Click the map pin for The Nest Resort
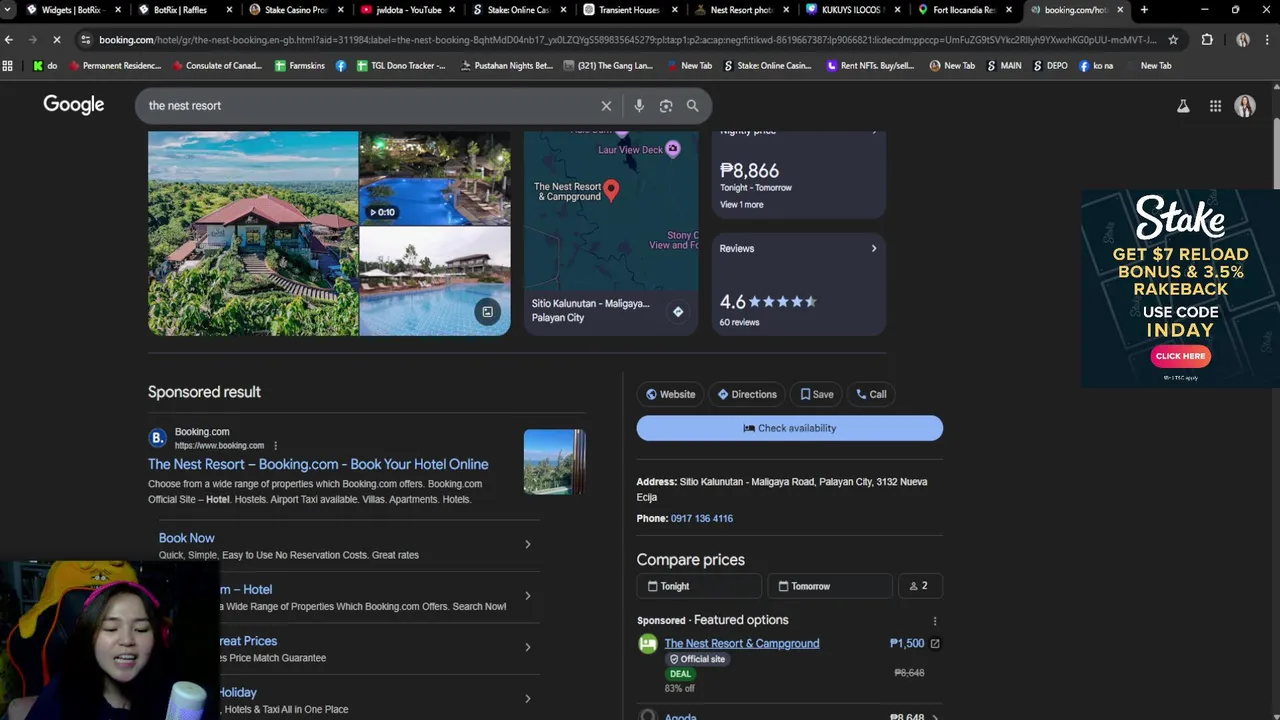 (611, 190)
